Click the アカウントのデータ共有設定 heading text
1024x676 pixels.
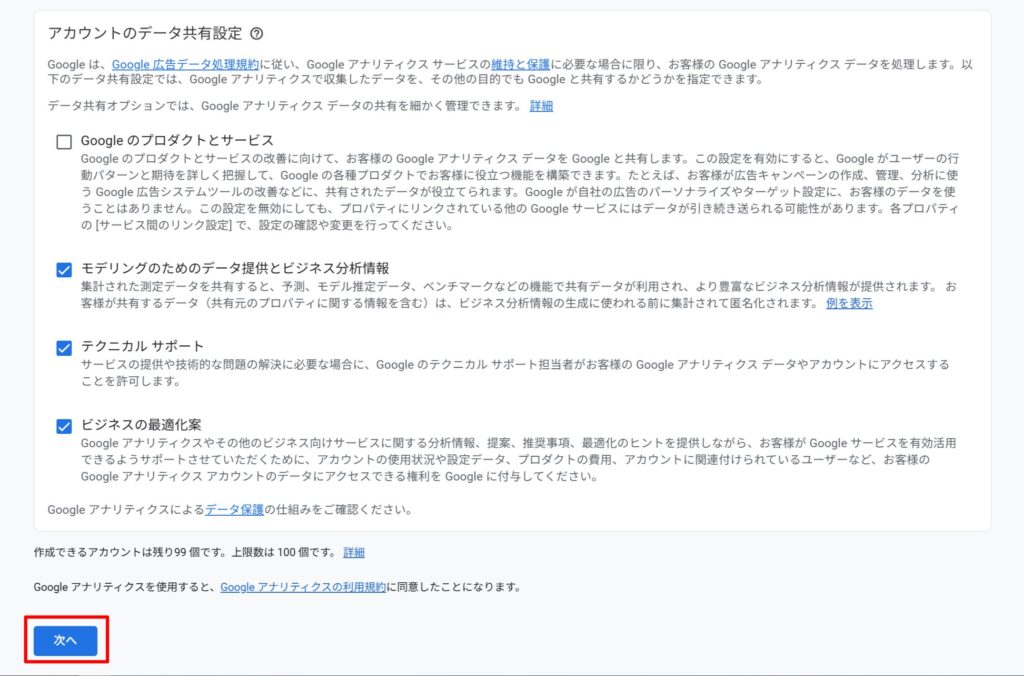pyautogui.click(x=145, y=34)
